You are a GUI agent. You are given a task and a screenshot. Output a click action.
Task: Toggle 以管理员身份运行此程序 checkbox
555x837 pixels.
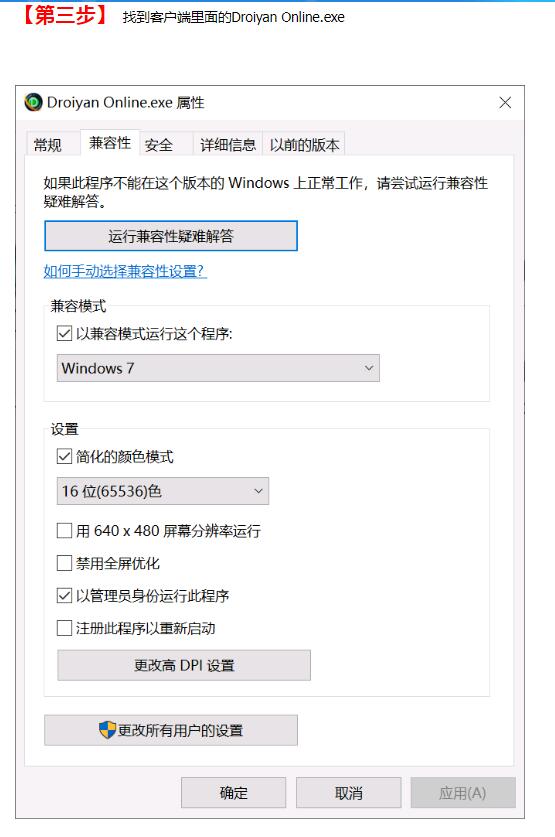point(64,596)
